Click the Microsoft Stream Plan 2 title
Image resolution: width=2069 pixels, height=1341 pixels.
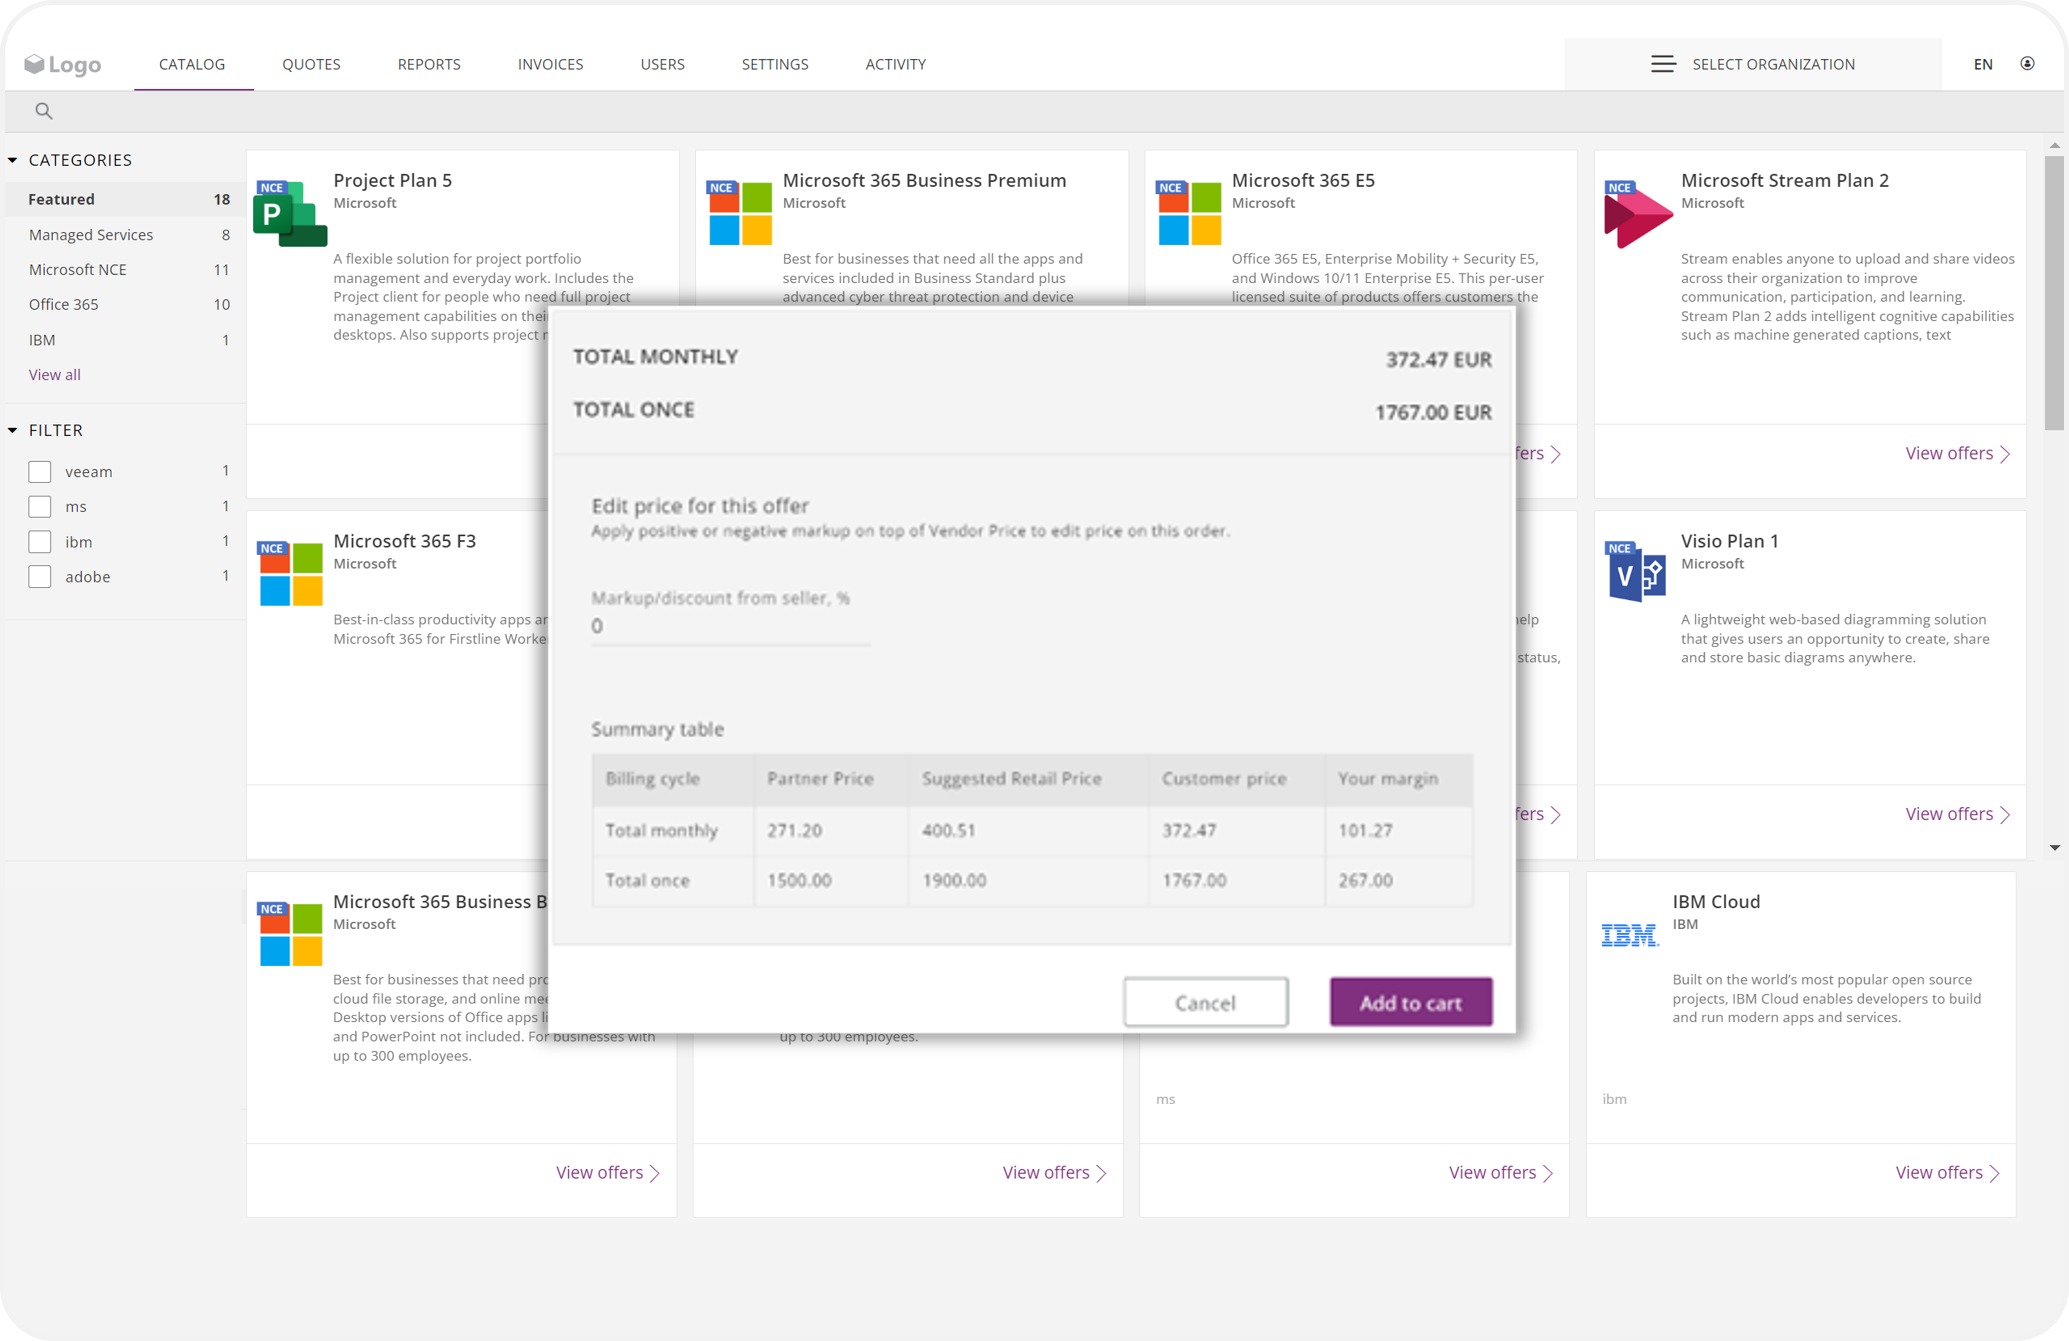(x=1784, y=180)
